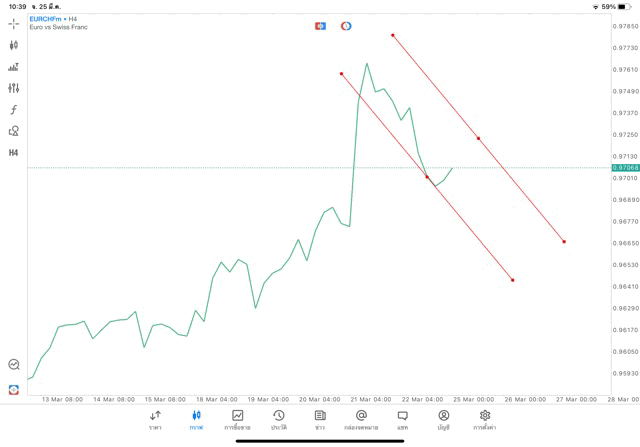Open the trade levels icon below chart type
640x447 pixels.
[x=14, y=67]
